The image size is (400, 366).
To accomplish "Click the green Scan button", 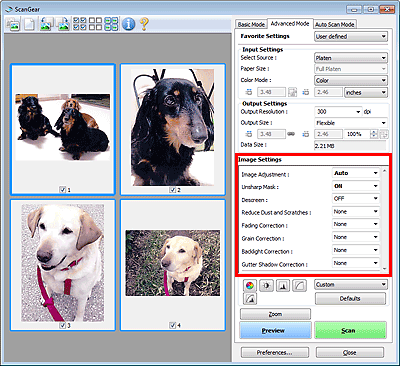I will pos(350,330).
